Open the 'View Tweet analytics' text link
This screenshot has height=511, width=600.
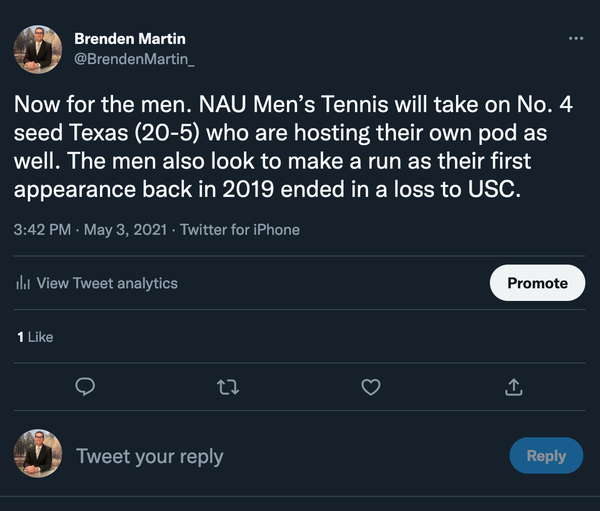click(x=107, y=283)
